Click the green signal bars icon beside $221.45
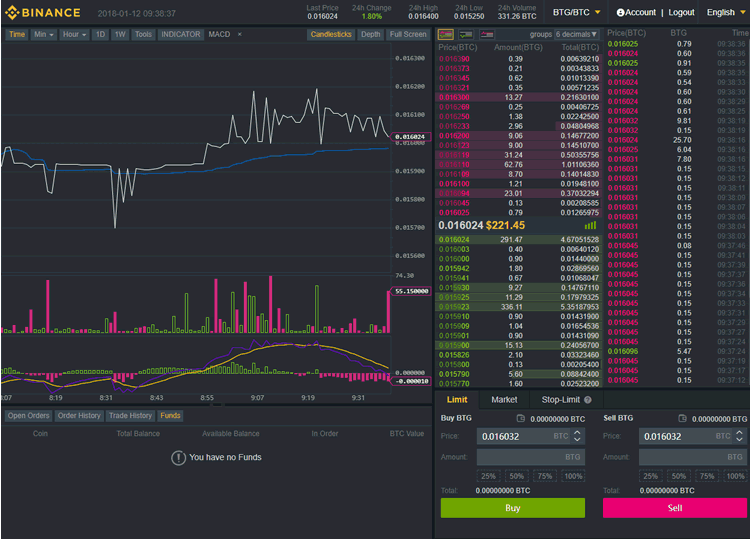The height and width of the screenshot is (539, 750). pyautogui.click(x=590, y=225)
